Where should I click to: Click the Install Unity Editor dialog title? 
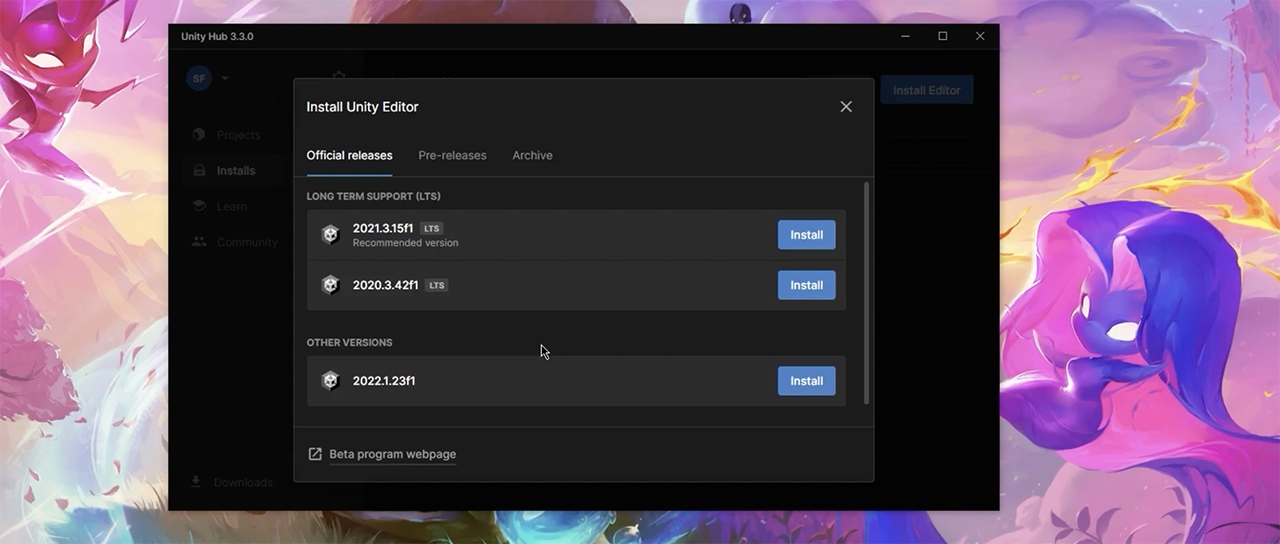(x=362, y=107)
